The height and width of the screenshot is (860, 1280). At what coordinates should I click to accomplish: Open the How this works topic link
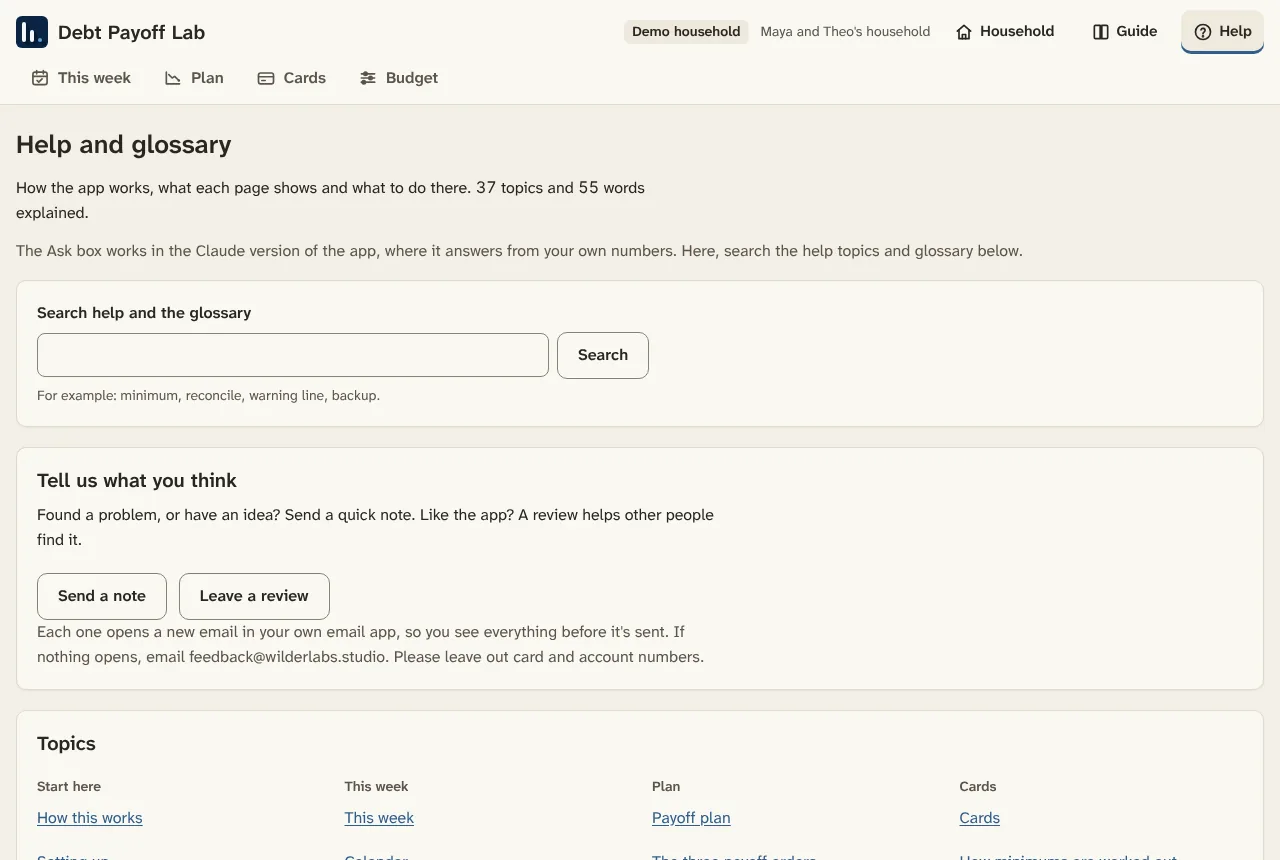click(90, 818)
